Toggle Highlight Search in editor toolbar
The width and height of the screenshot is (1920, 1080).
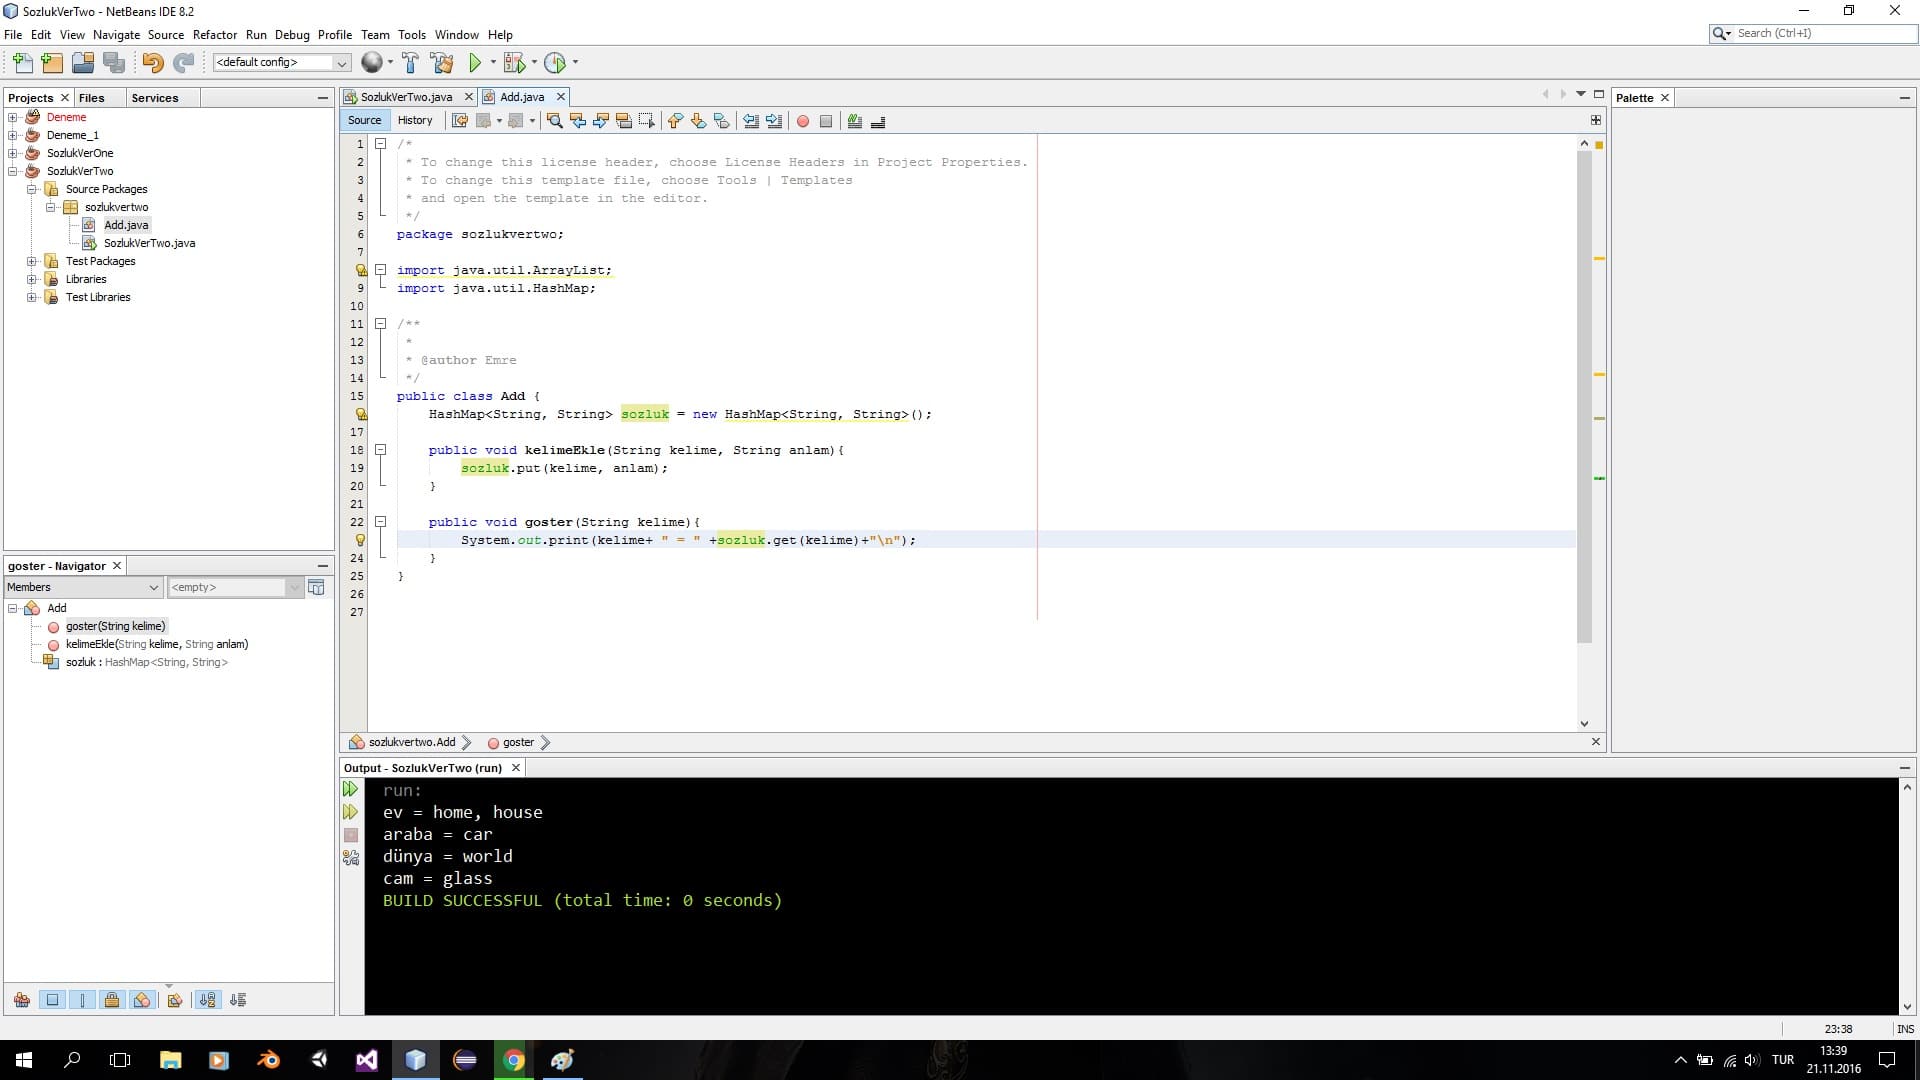624,121
